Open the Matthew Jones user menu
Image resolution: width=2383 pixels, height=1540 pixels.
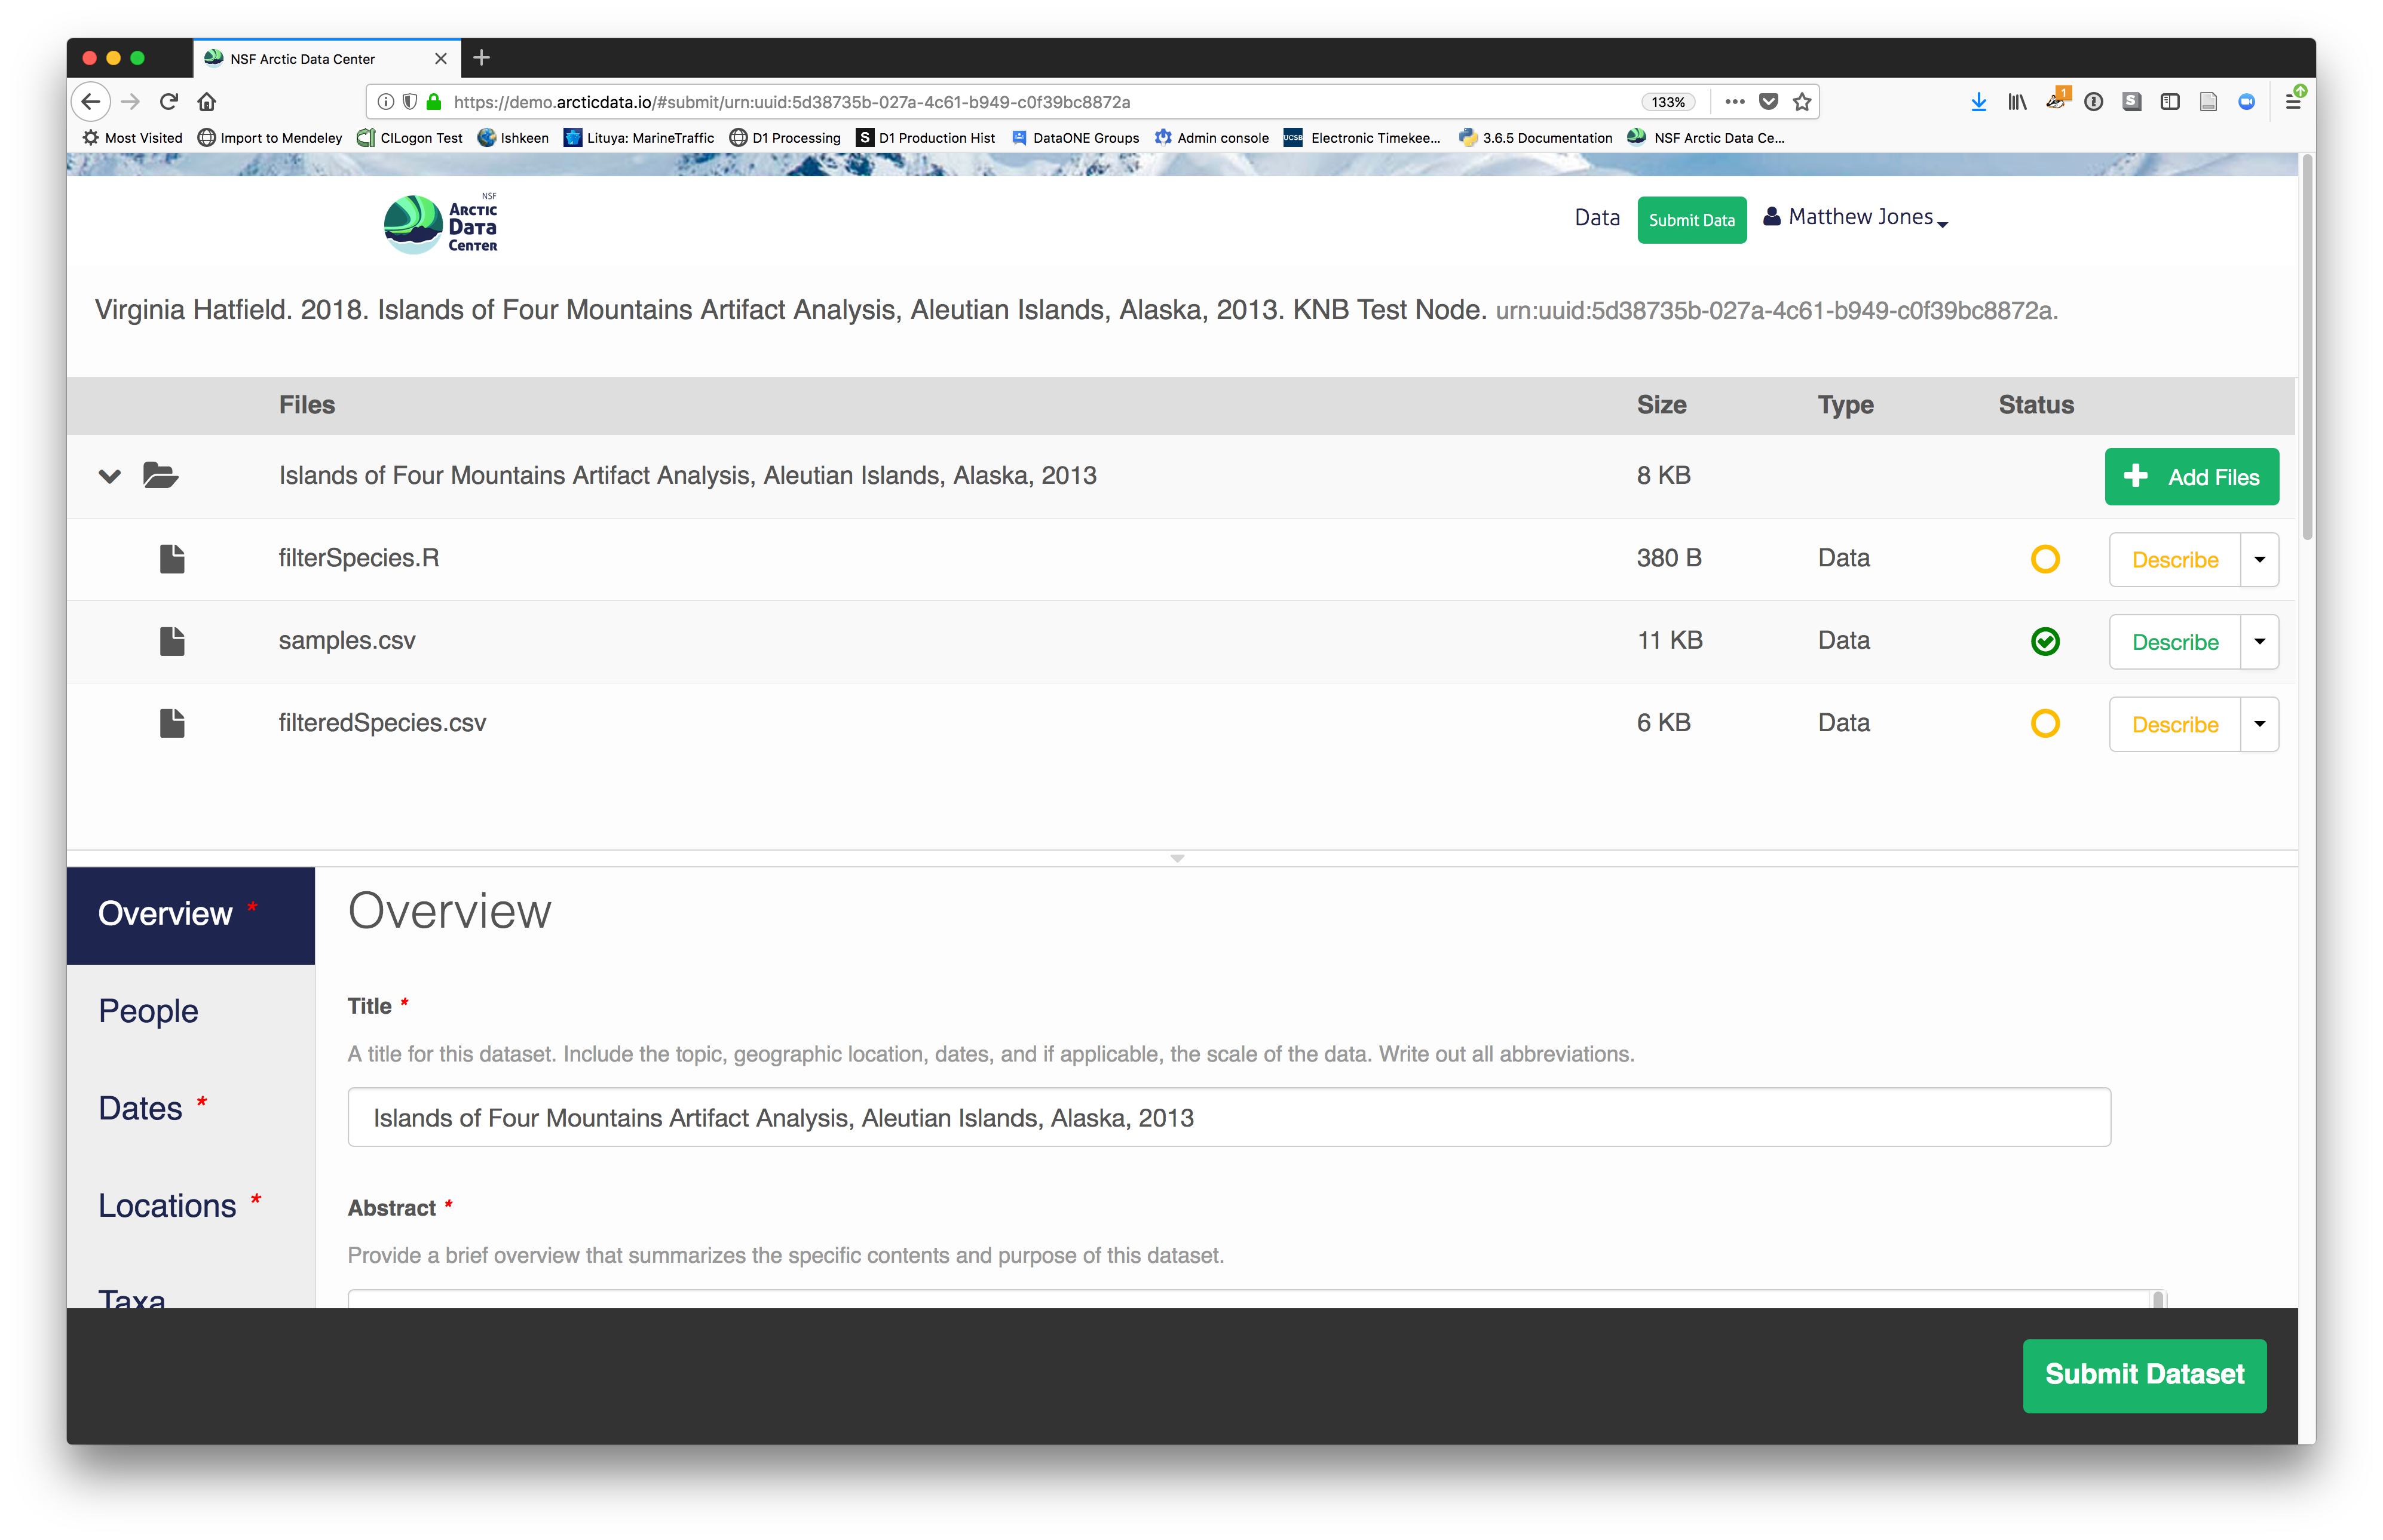tap(1859, 217)
